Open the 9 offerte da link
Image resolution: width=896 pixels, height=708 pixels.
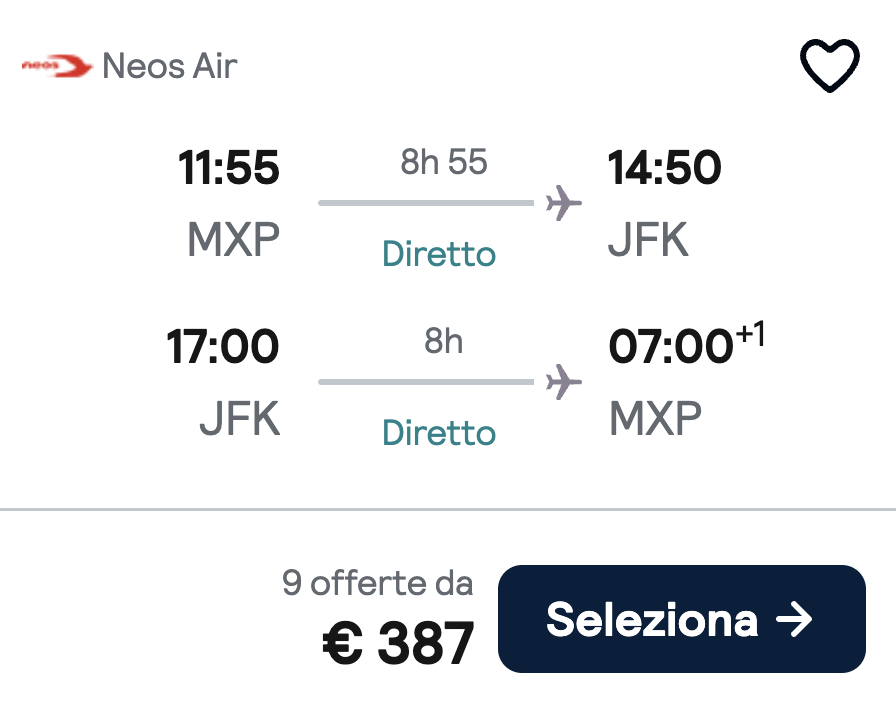click(377, 582)
